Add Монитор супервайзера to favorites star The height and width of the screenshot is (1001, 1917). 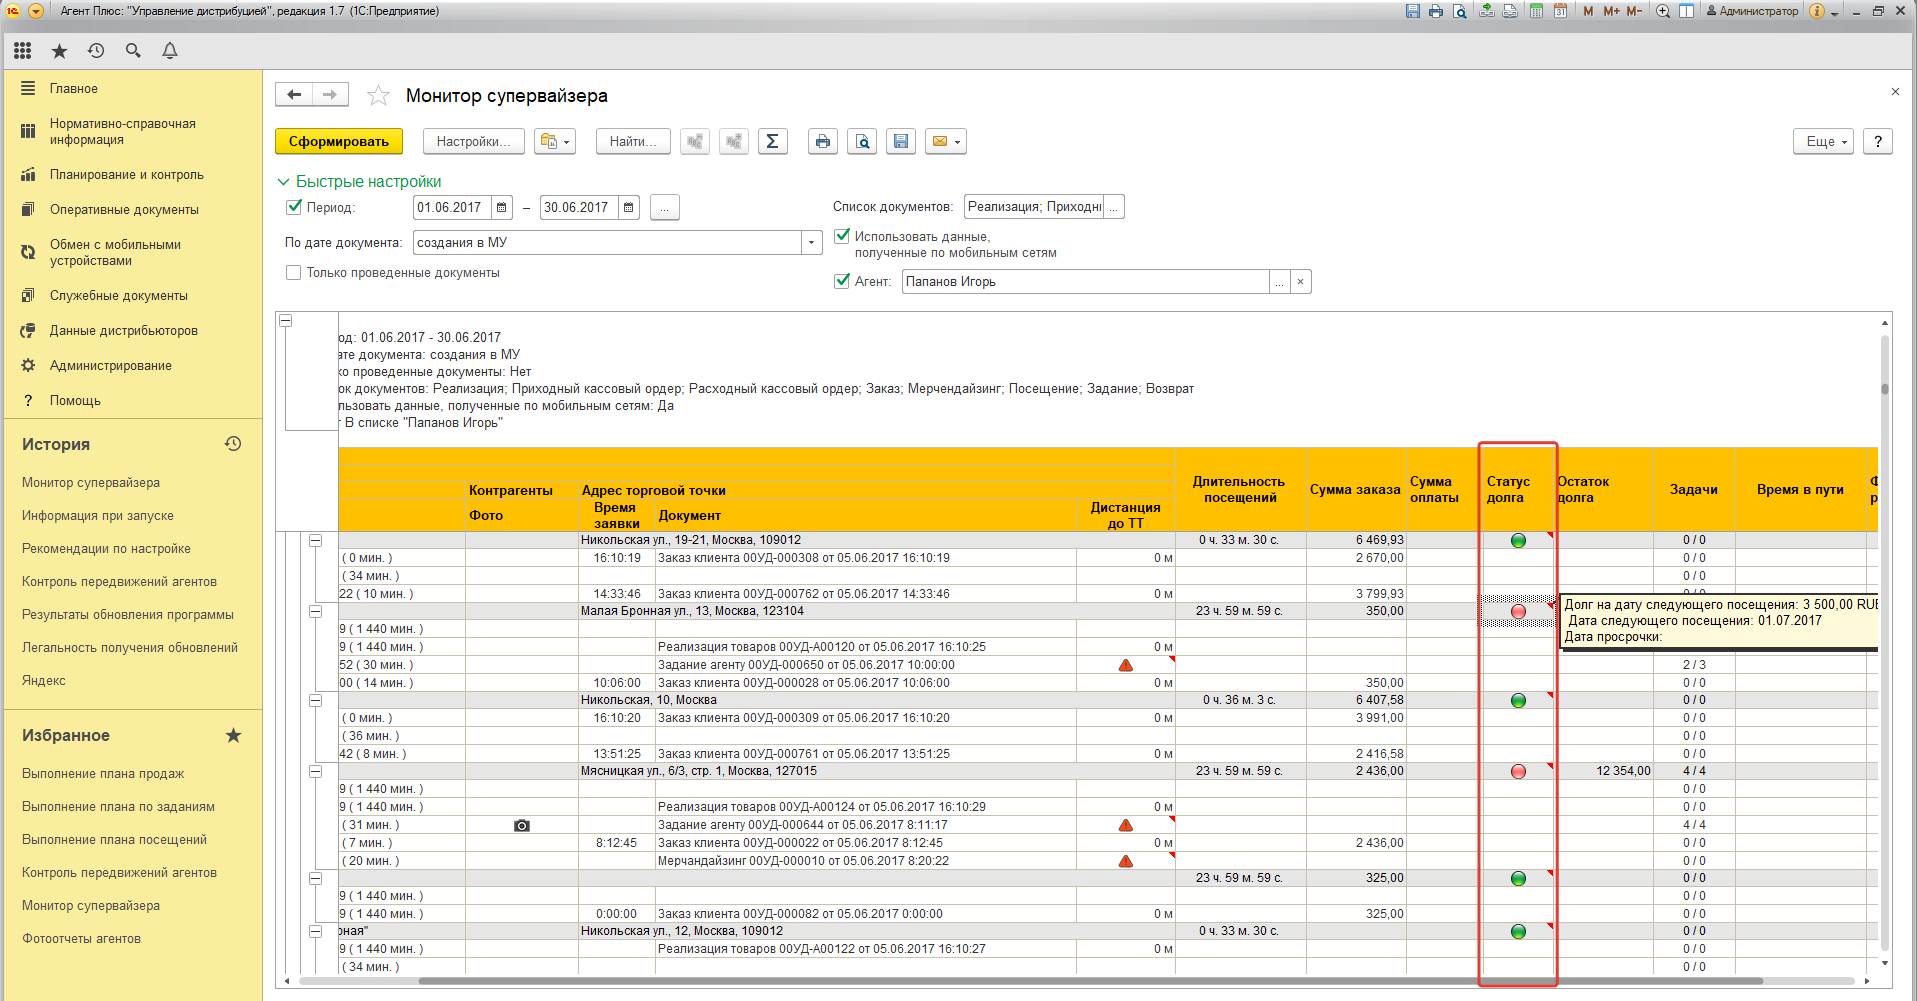[x=378, y=96]
